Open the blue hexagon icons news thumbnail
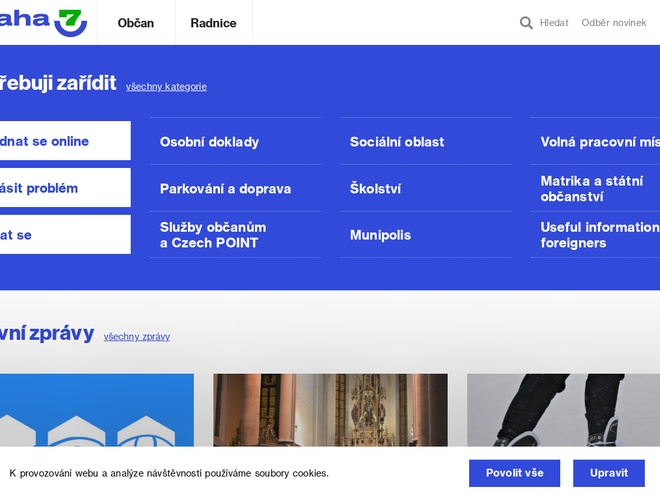This screenshot has height=500, width=660. [x=95, y=410]
